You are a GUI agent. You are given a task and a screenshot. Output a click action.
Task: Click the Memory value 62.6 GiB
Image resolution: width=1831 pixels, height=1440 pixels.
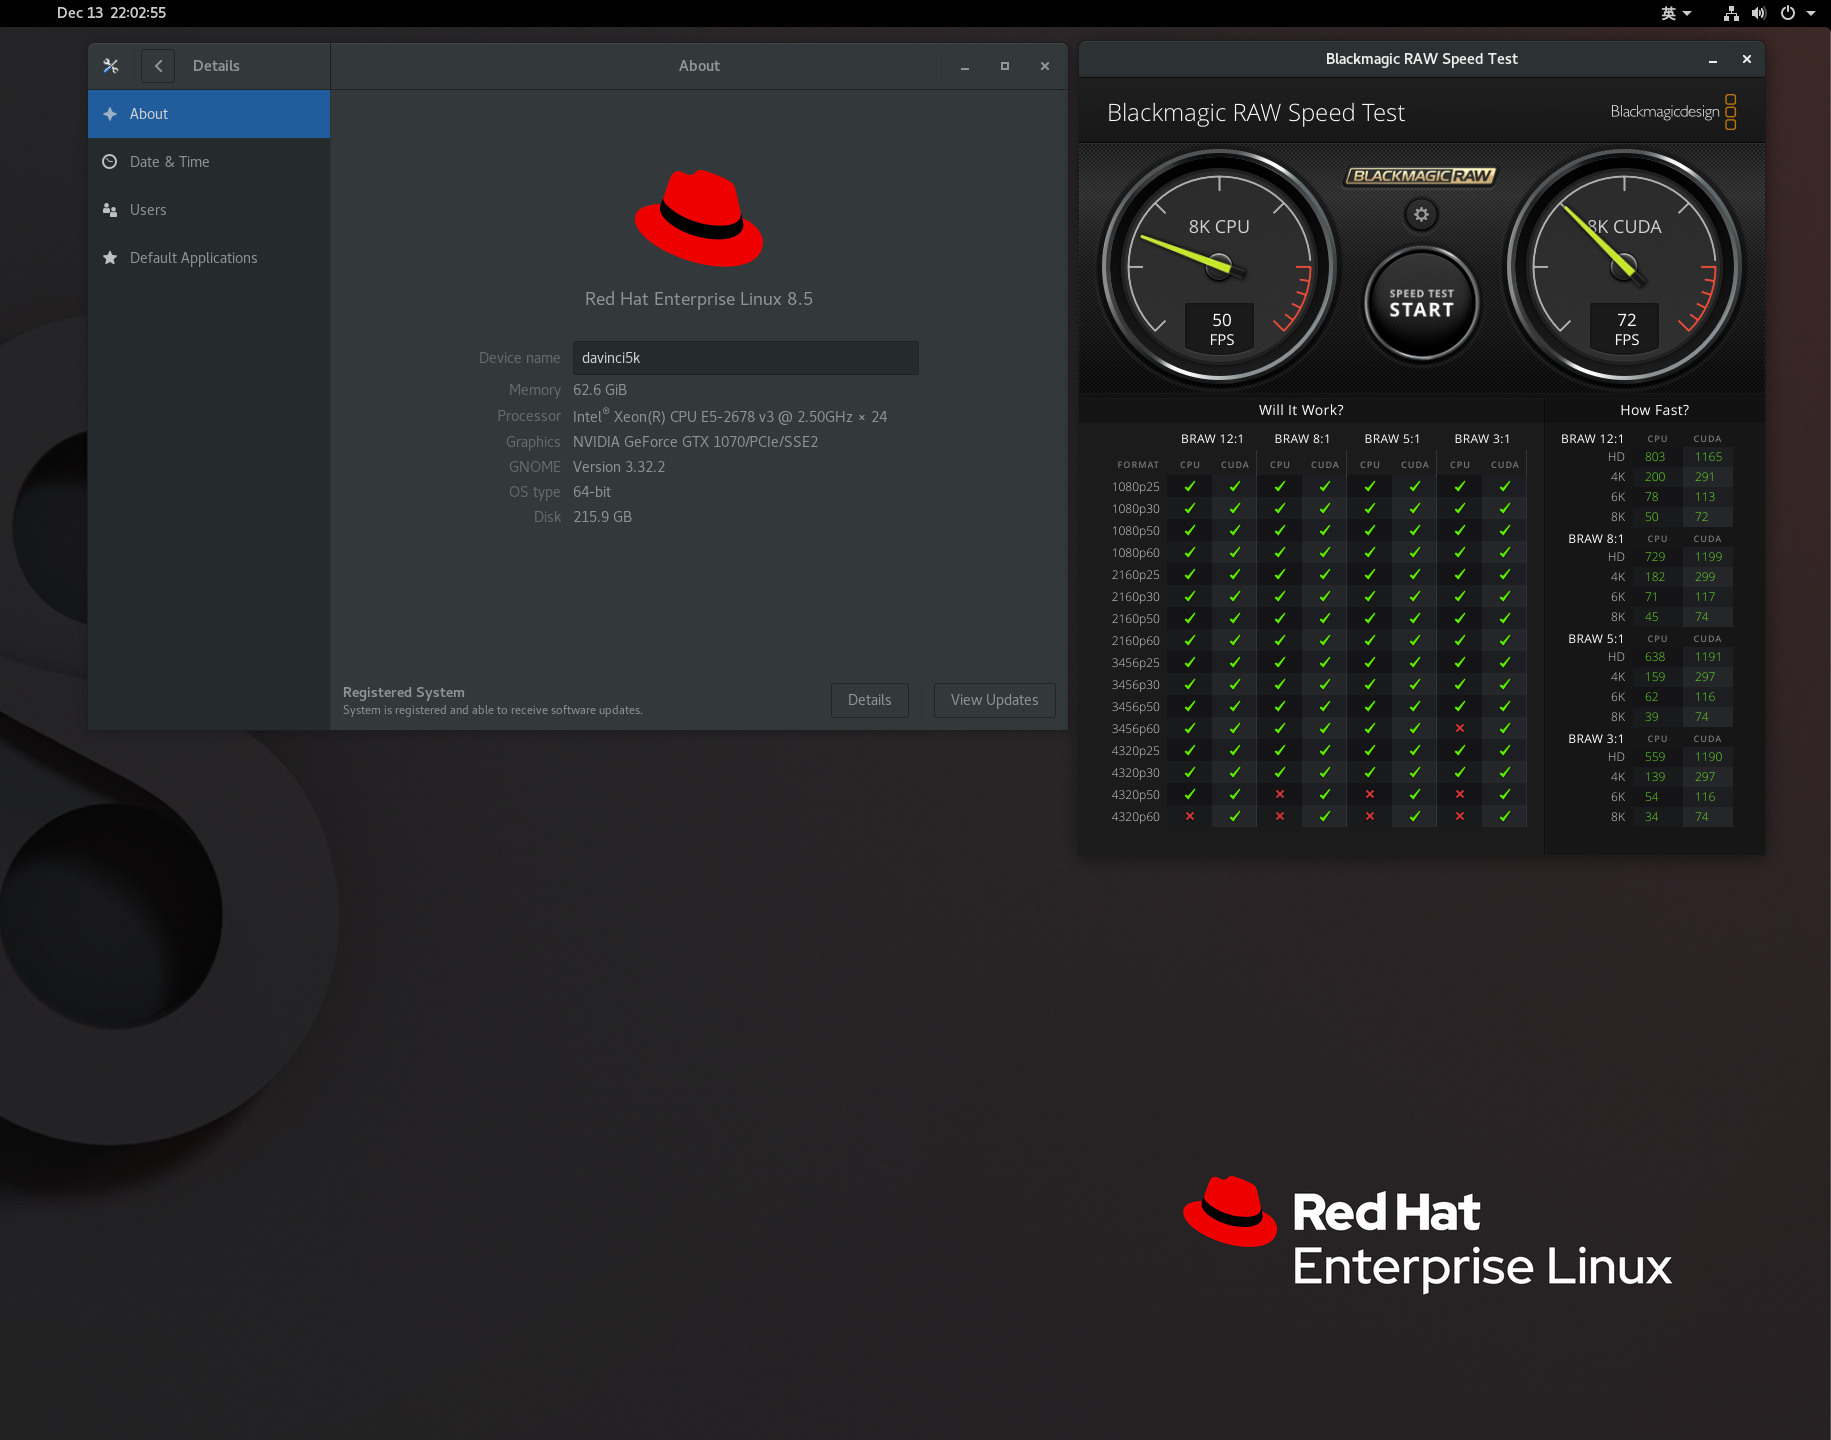click(x=600, y=390)
